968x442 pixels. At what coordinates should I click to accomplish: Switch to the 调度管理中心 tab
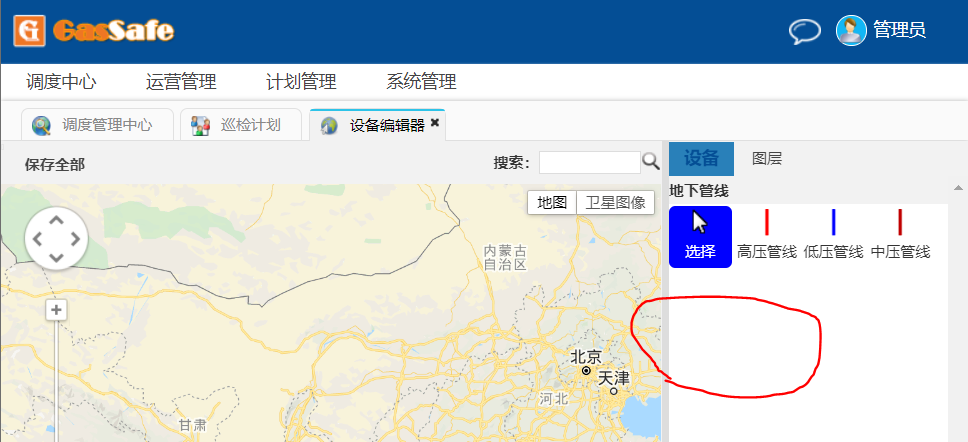click(x=97, y=125)
